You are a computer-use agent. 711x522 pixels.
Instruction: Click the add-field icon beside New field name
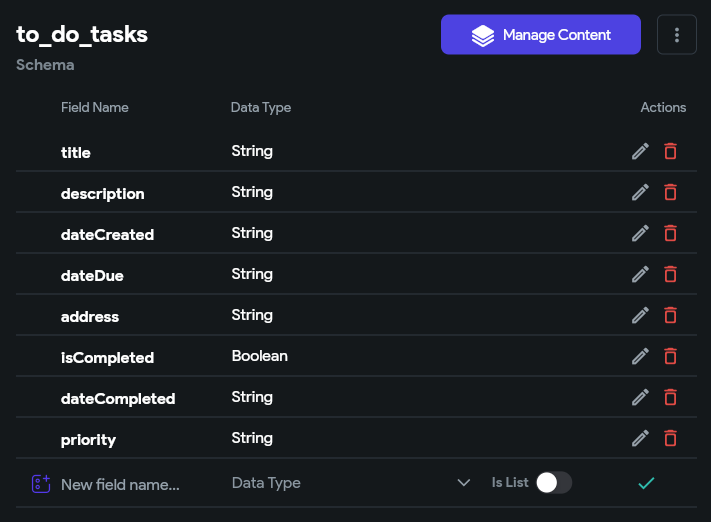click(x=41, y=483)
